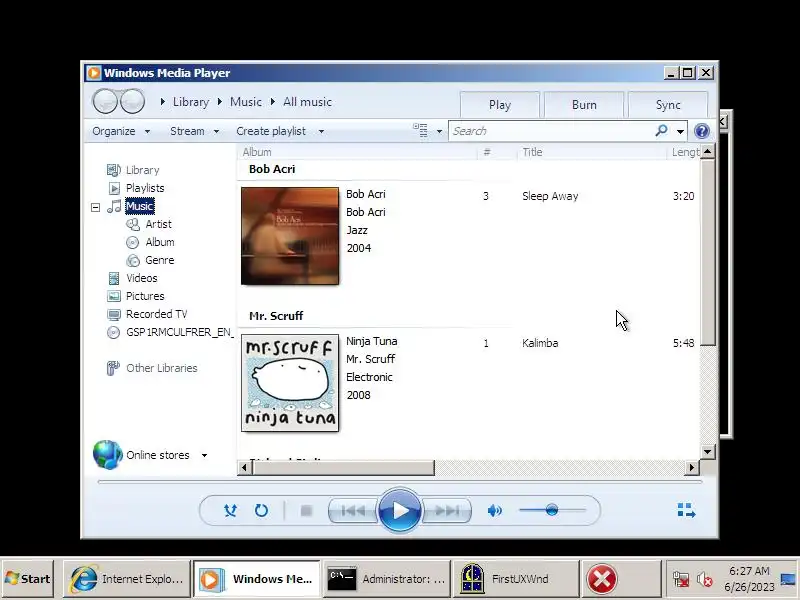Click the volume slider handle
800x600 pixels.
pos(552,510)
